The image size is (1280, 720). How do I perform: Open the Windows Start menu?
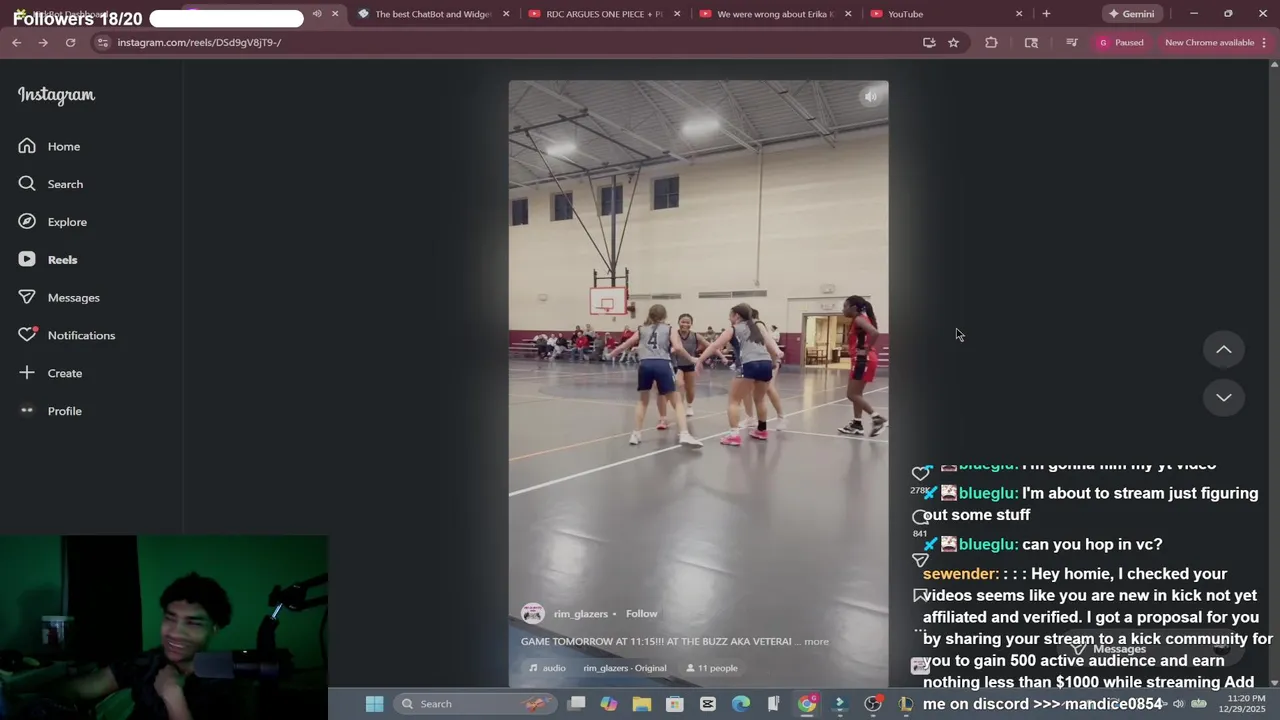pyautogui.click(x=374, y=704)
